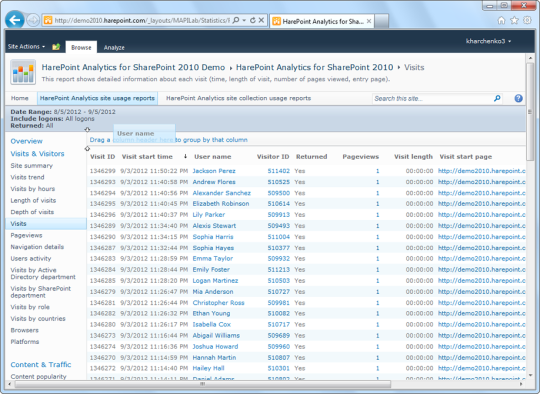This screenshot has width=540, height=394.
Task: Open the Overview sidebar heading
Action: pyautogui.click(x=27, y=141)
